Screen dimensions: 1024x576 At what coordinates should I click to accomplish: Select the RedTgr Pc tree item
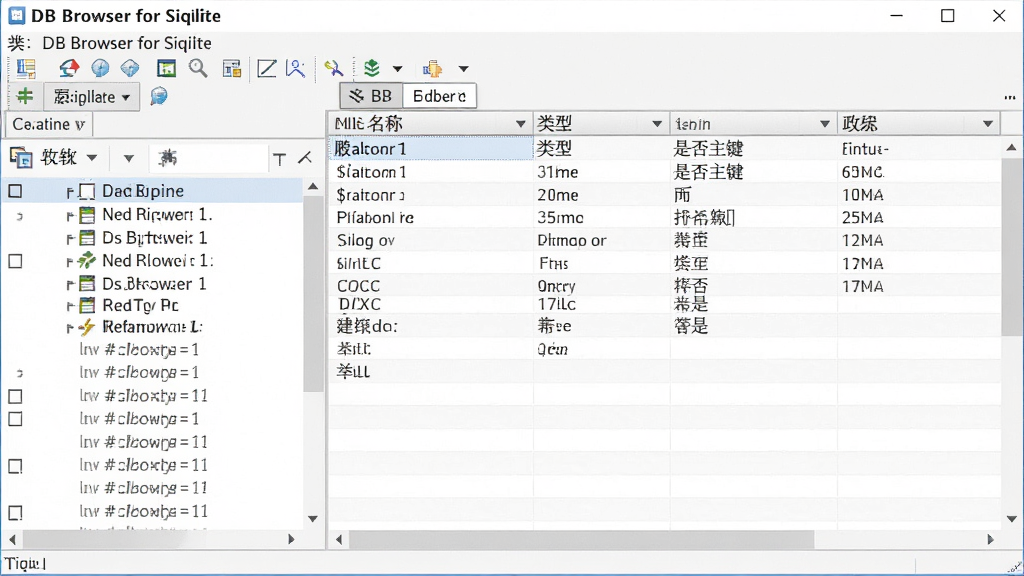(140, 306)
